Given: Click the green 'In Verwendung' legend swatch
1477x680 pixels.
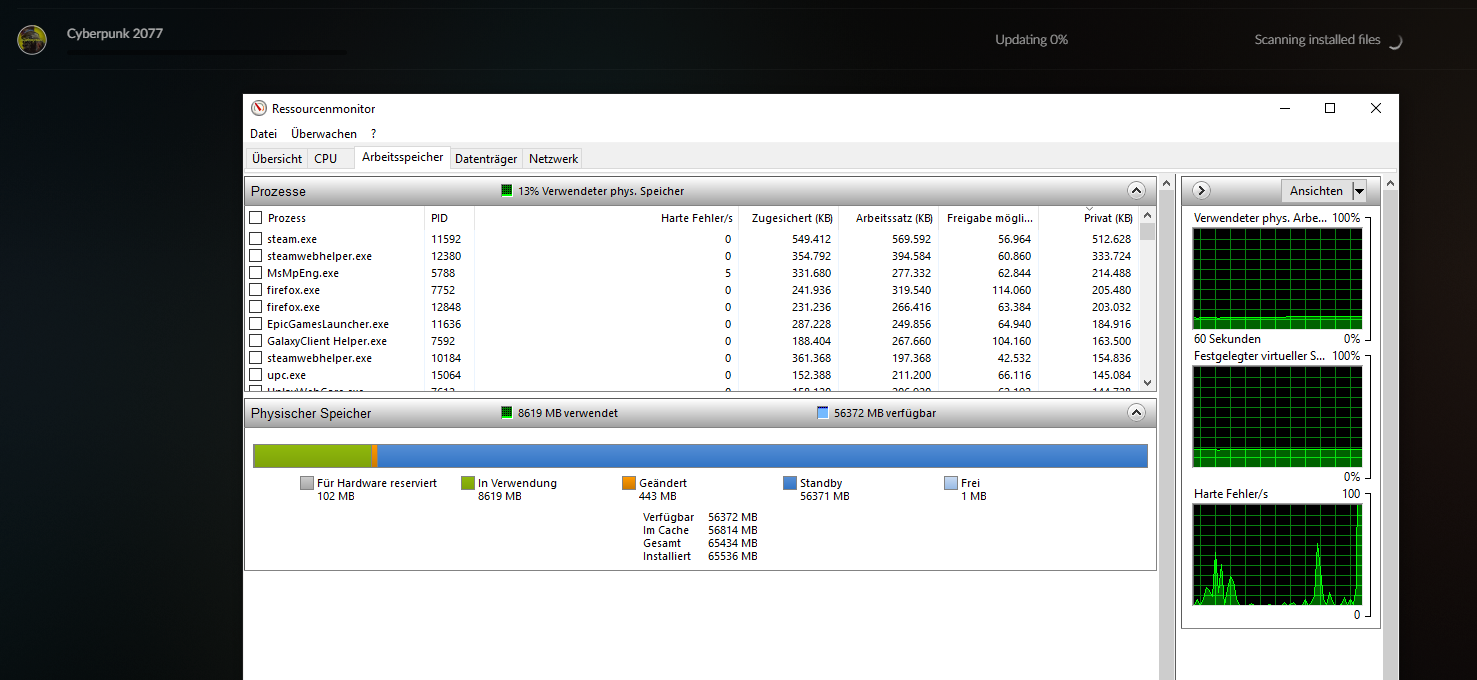Looking at the screenshot, I should (x=467, y=483).
